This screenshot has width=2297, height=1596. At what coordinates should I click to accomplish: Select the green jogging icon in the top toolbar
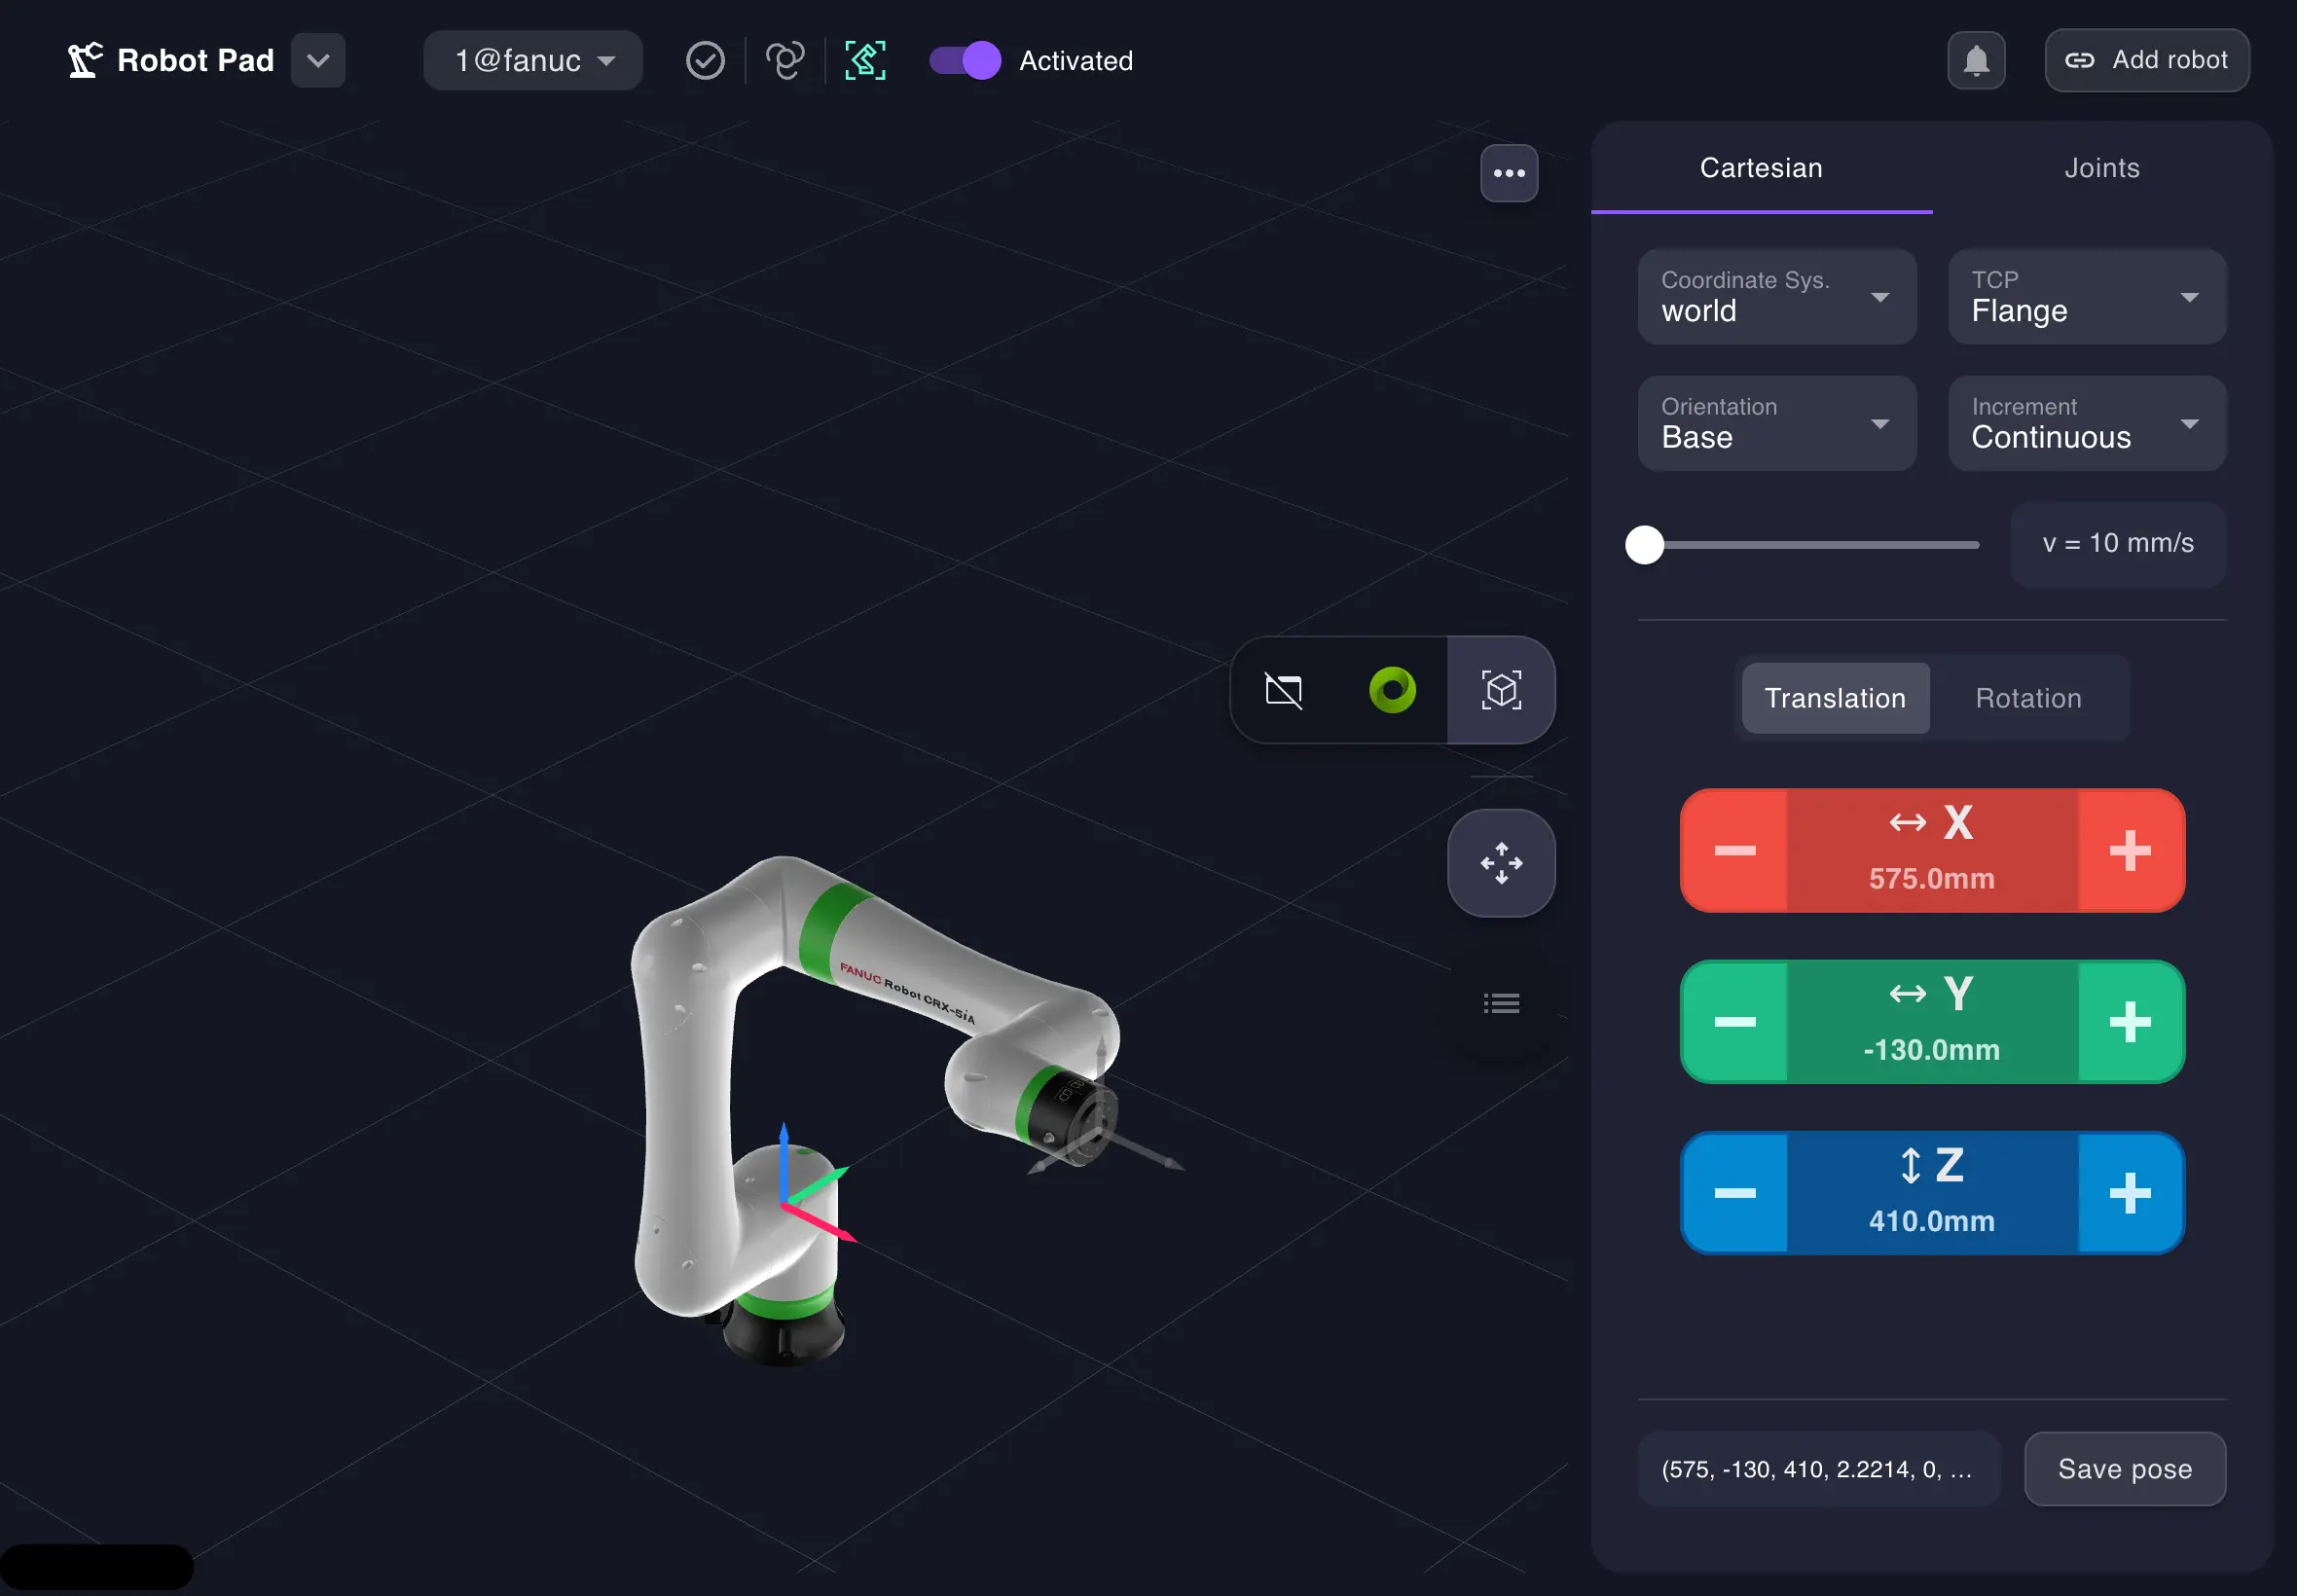862,60
